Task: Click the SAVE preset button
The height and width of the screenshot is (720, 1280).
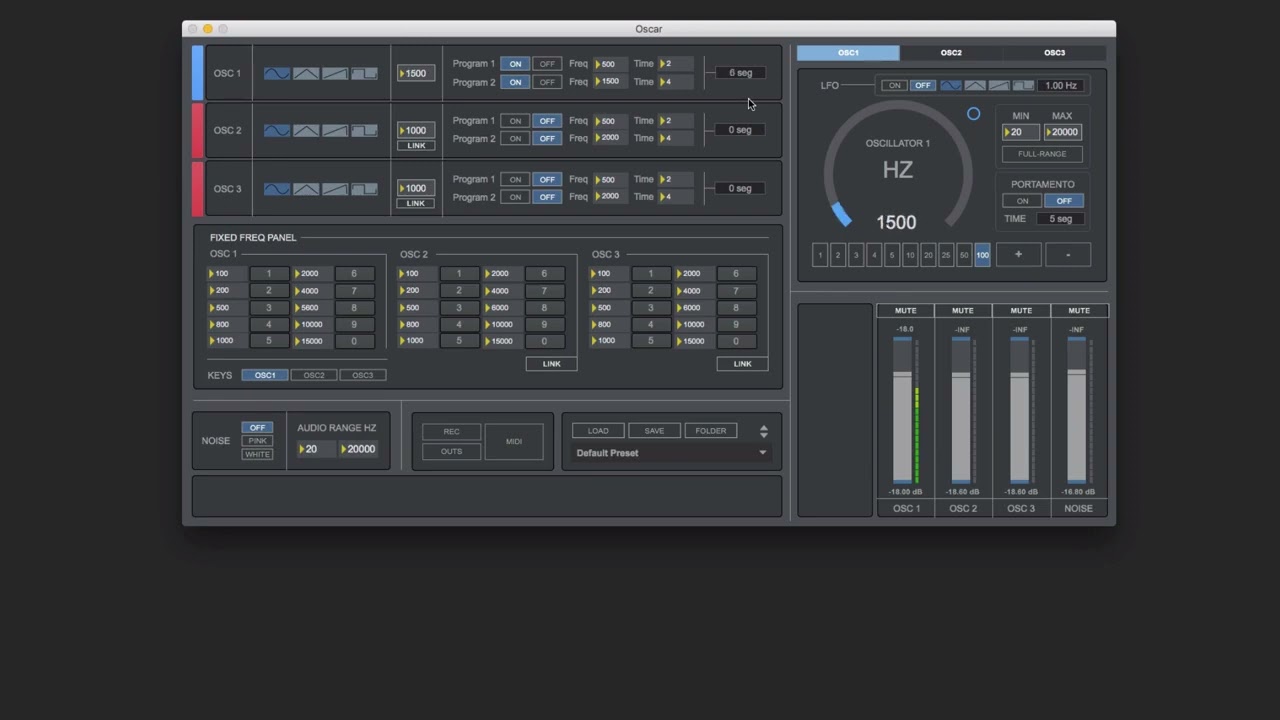Action: (x=654, y=431)
